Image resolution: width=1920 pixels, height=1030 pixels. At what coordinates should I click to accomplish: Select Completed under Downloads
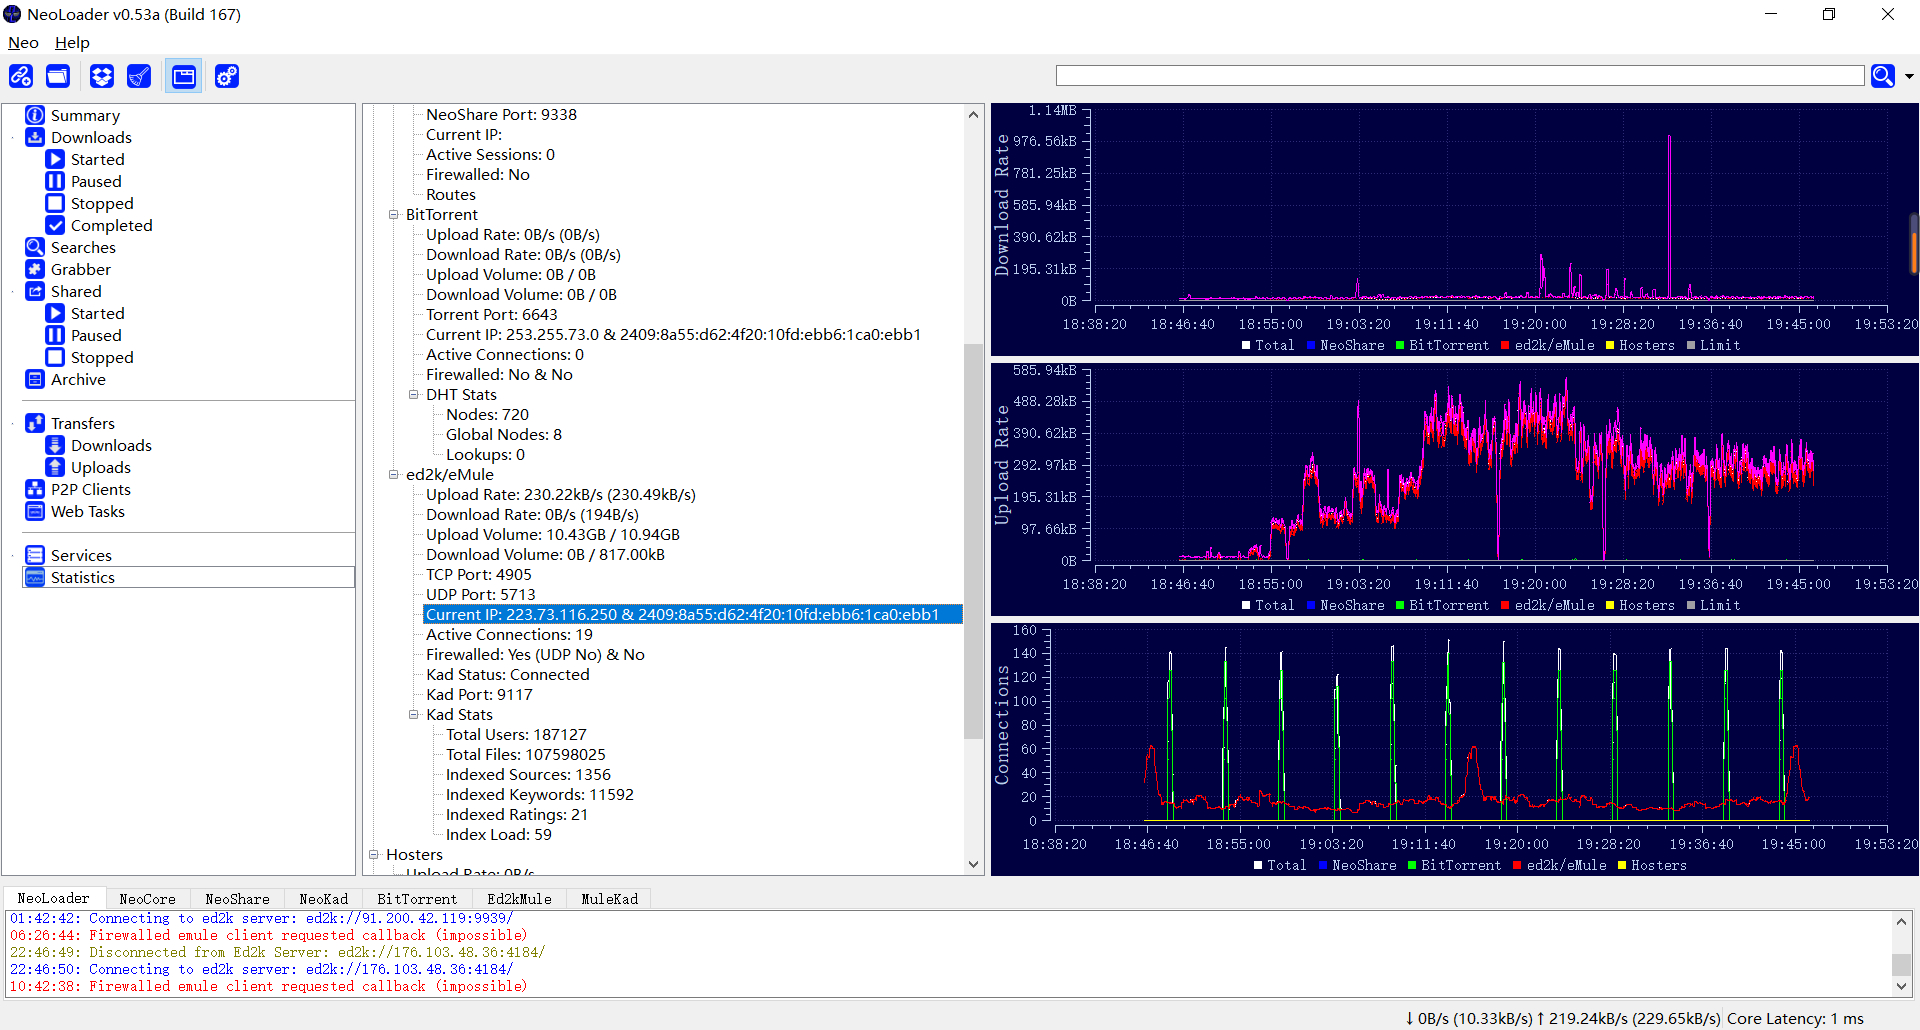(x=111, y=225)
